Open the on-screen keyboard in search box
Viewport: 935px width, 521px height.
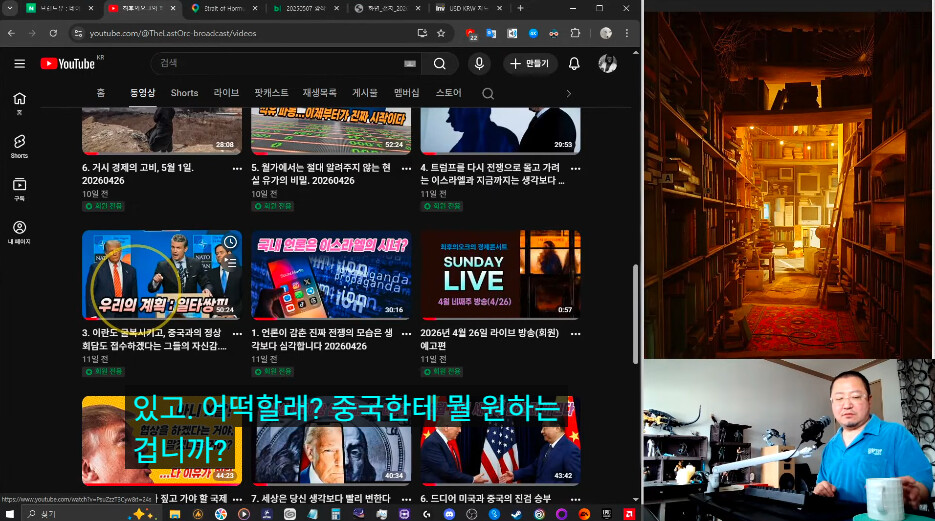click(410, 64)
